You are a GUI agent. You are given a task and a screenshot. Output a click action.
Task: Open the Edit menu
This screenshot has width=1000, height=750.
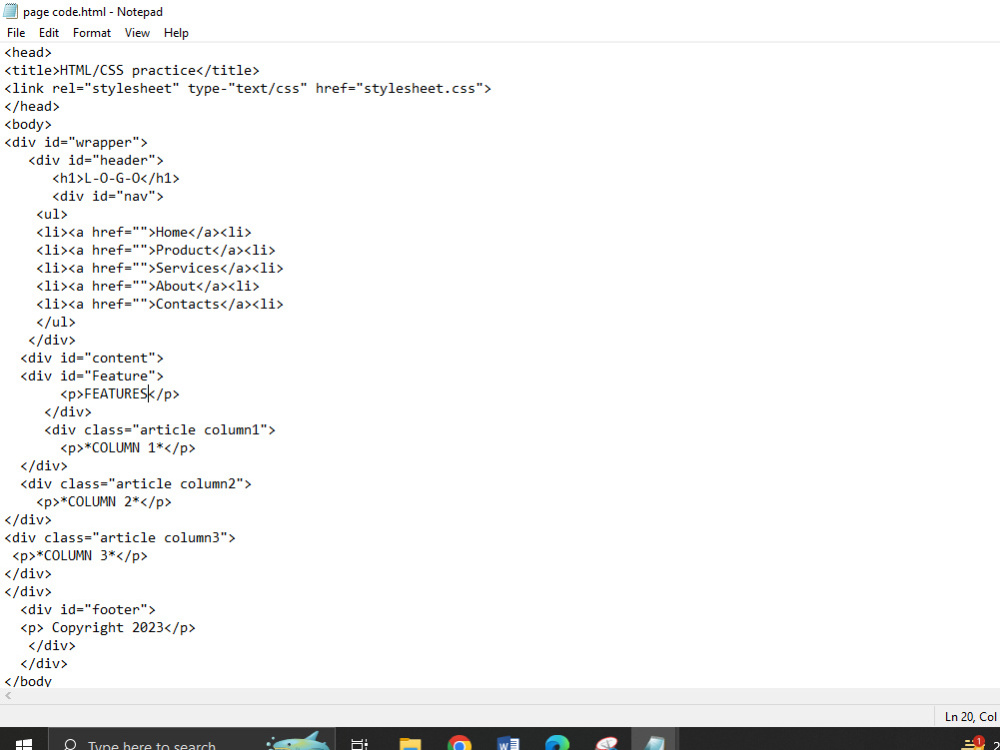48,33
